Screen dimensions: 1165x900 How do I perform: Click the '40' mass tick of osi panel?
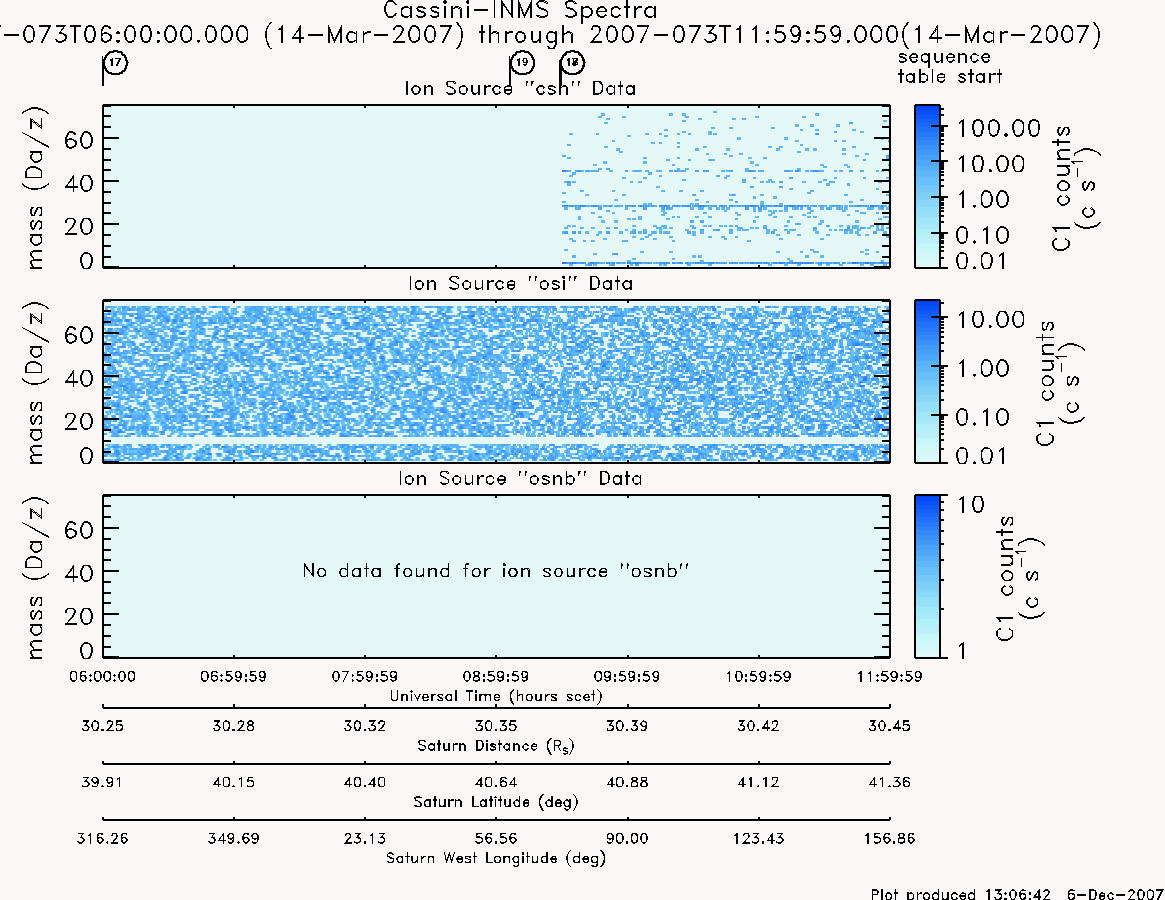[79, 378]
